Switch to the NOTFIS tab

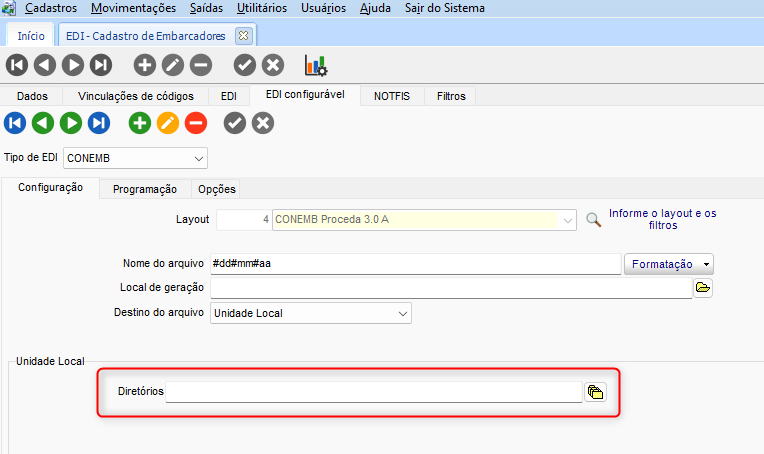(392, 96)
